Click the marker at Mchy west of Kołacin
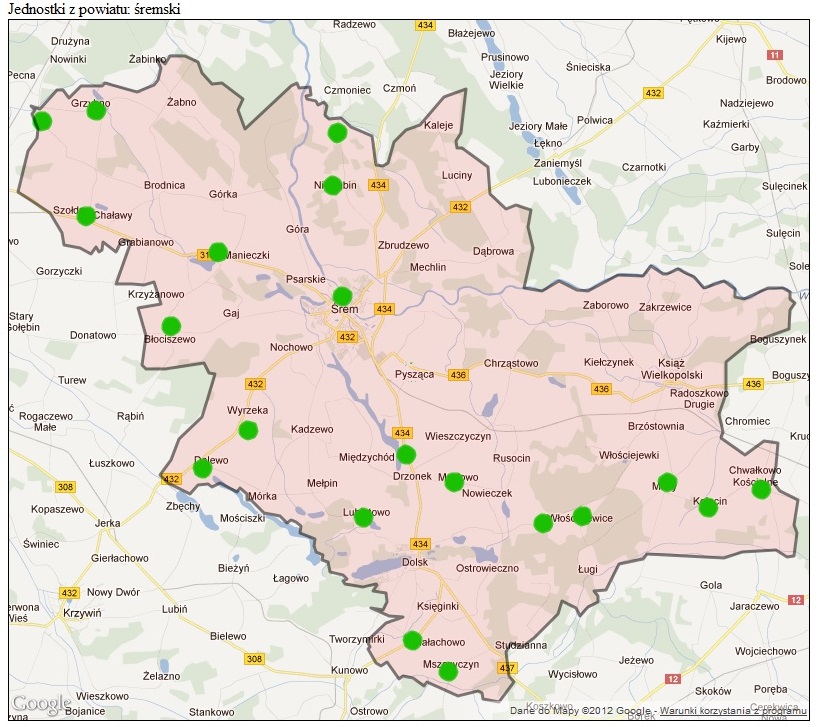 (669, 484)
